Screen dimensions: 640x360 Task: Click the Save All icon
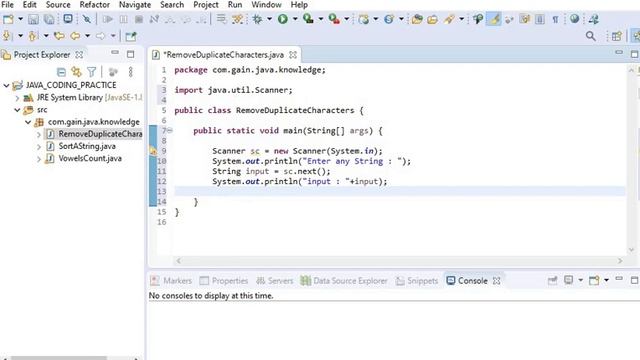click(x=49, y=19)
